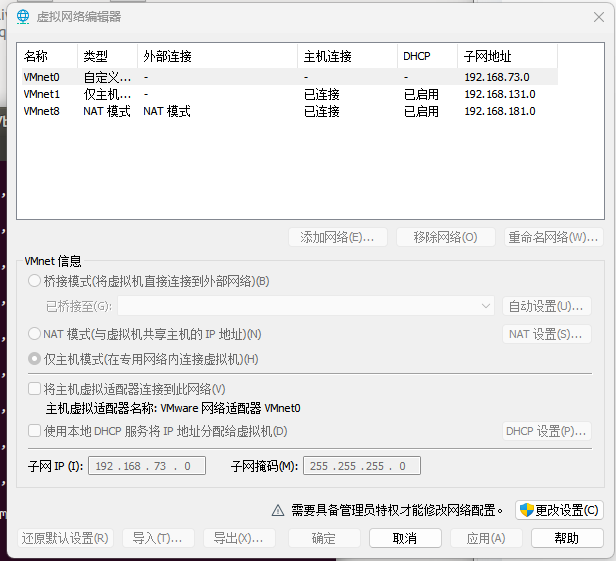
Task: Click 导入(T) button
Action: tap(158, 538)
